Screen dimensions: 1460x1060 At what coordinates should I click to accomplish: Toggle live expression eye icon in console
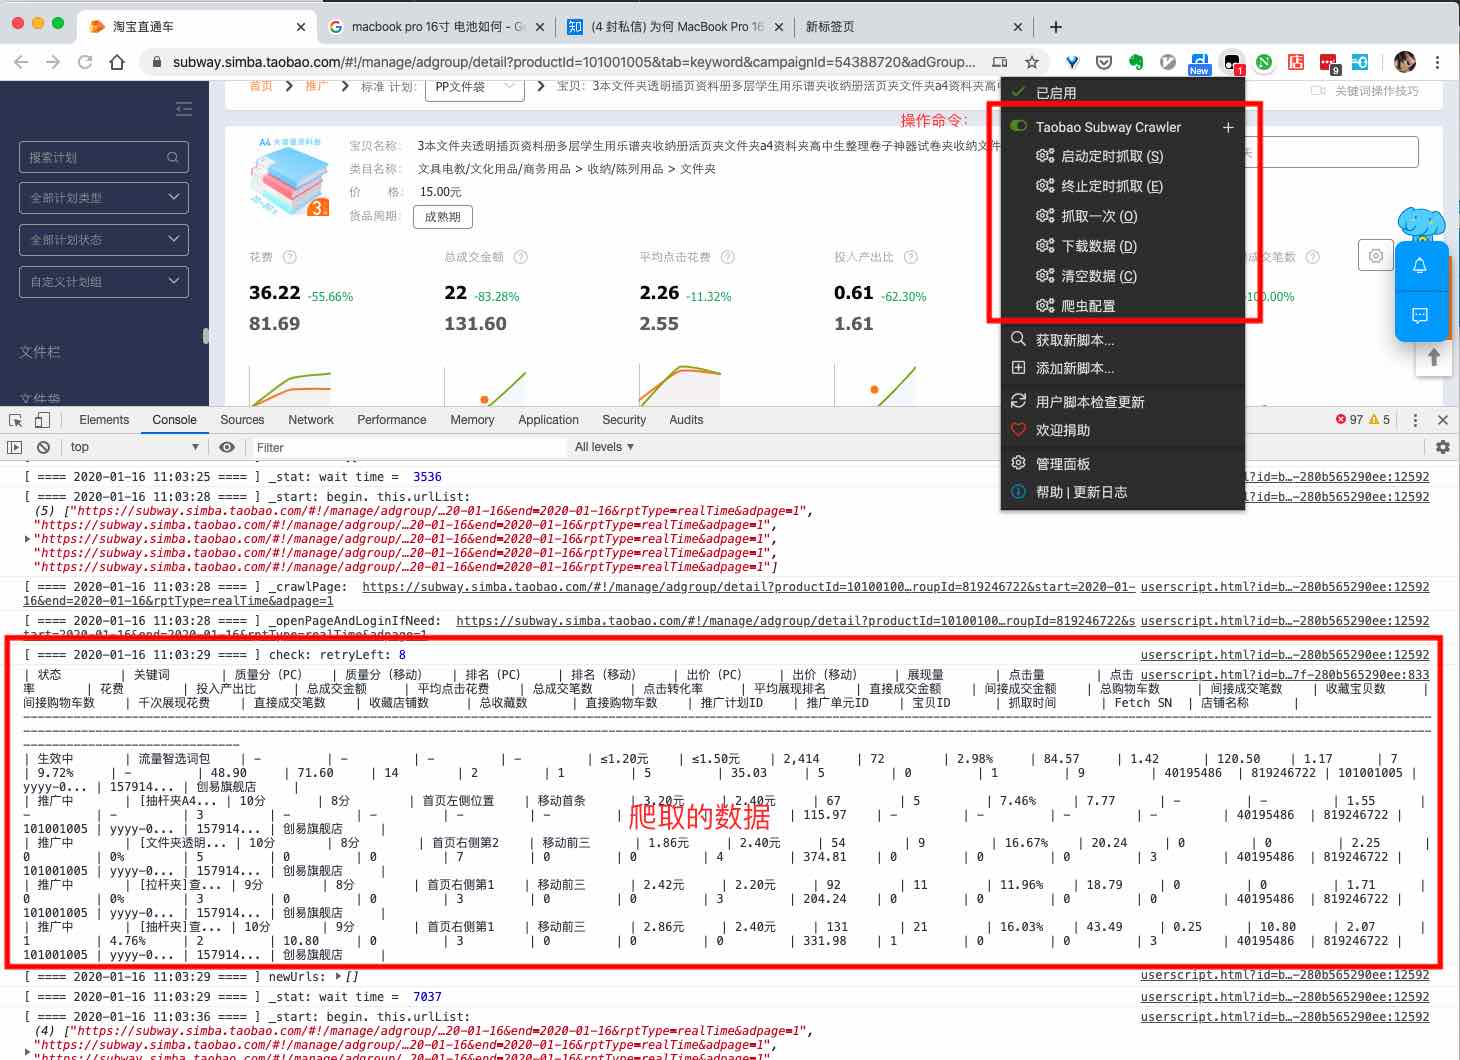227,447
